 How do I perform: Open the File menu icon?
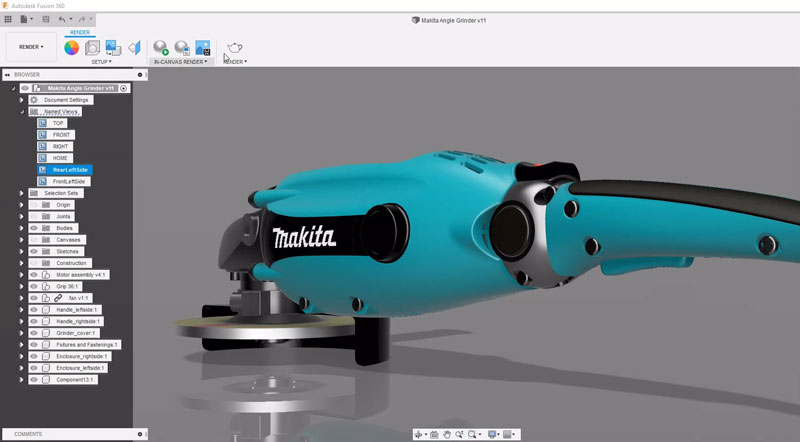(23, 19)
